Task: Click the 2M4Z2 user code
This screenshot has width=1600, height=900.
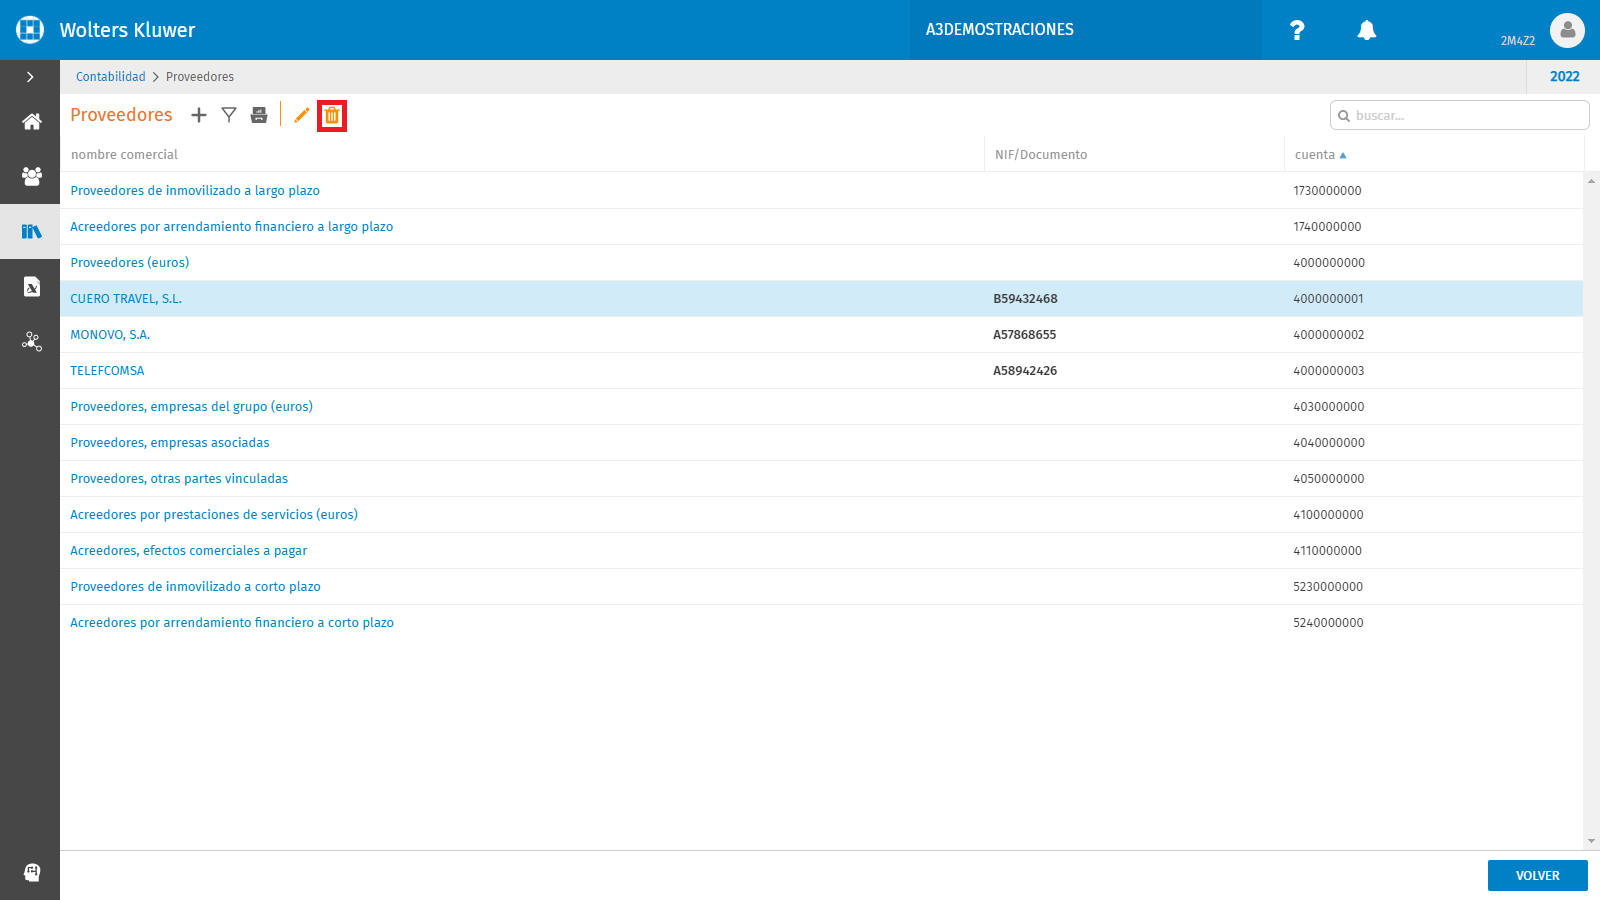Action: 1517,41
